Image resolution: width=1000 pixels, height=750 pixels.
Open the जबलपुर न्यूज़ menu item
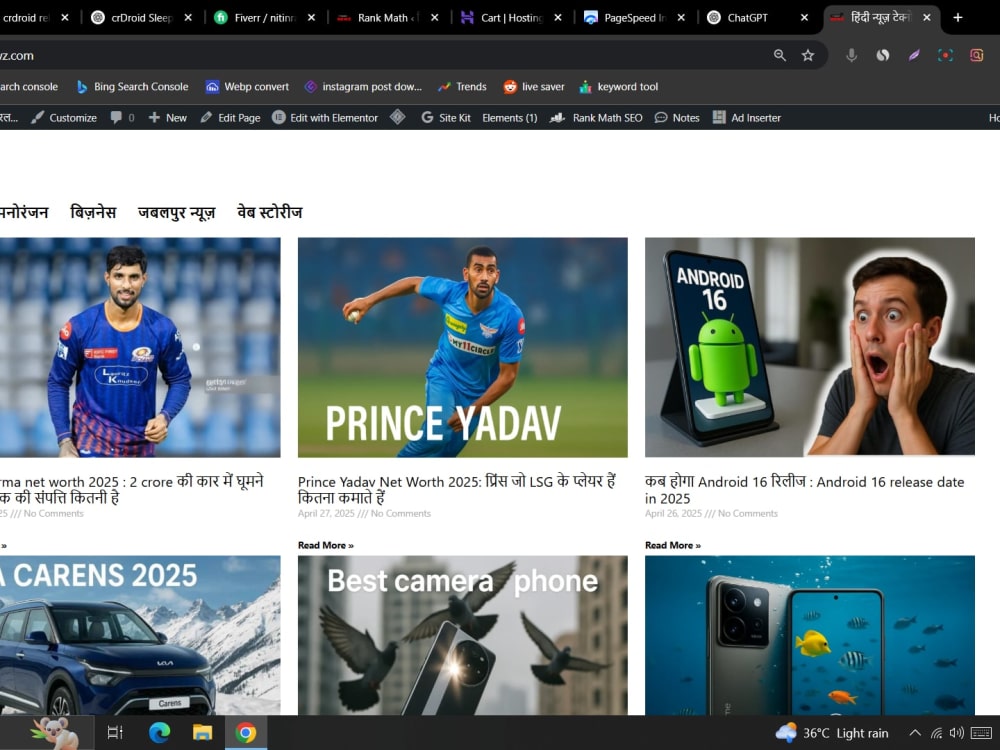(x=177, y=212)
